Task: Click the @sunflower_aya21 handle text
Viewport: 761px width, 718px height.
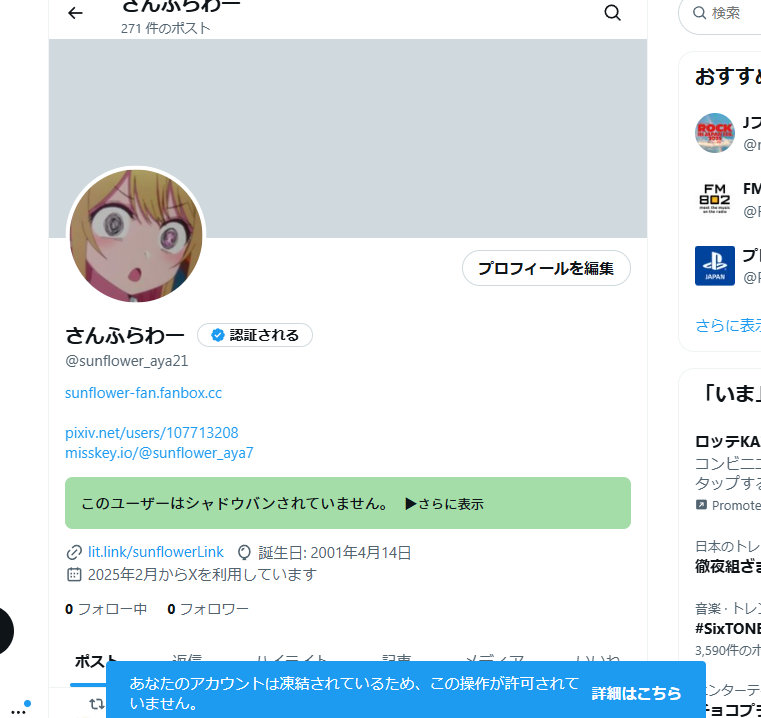Action: 127,361
